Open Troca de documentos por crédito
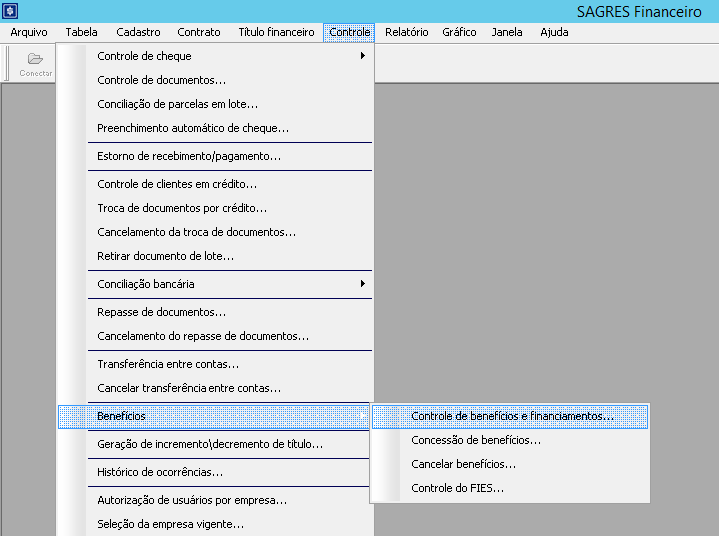719x536 pixels. (181, 208)
